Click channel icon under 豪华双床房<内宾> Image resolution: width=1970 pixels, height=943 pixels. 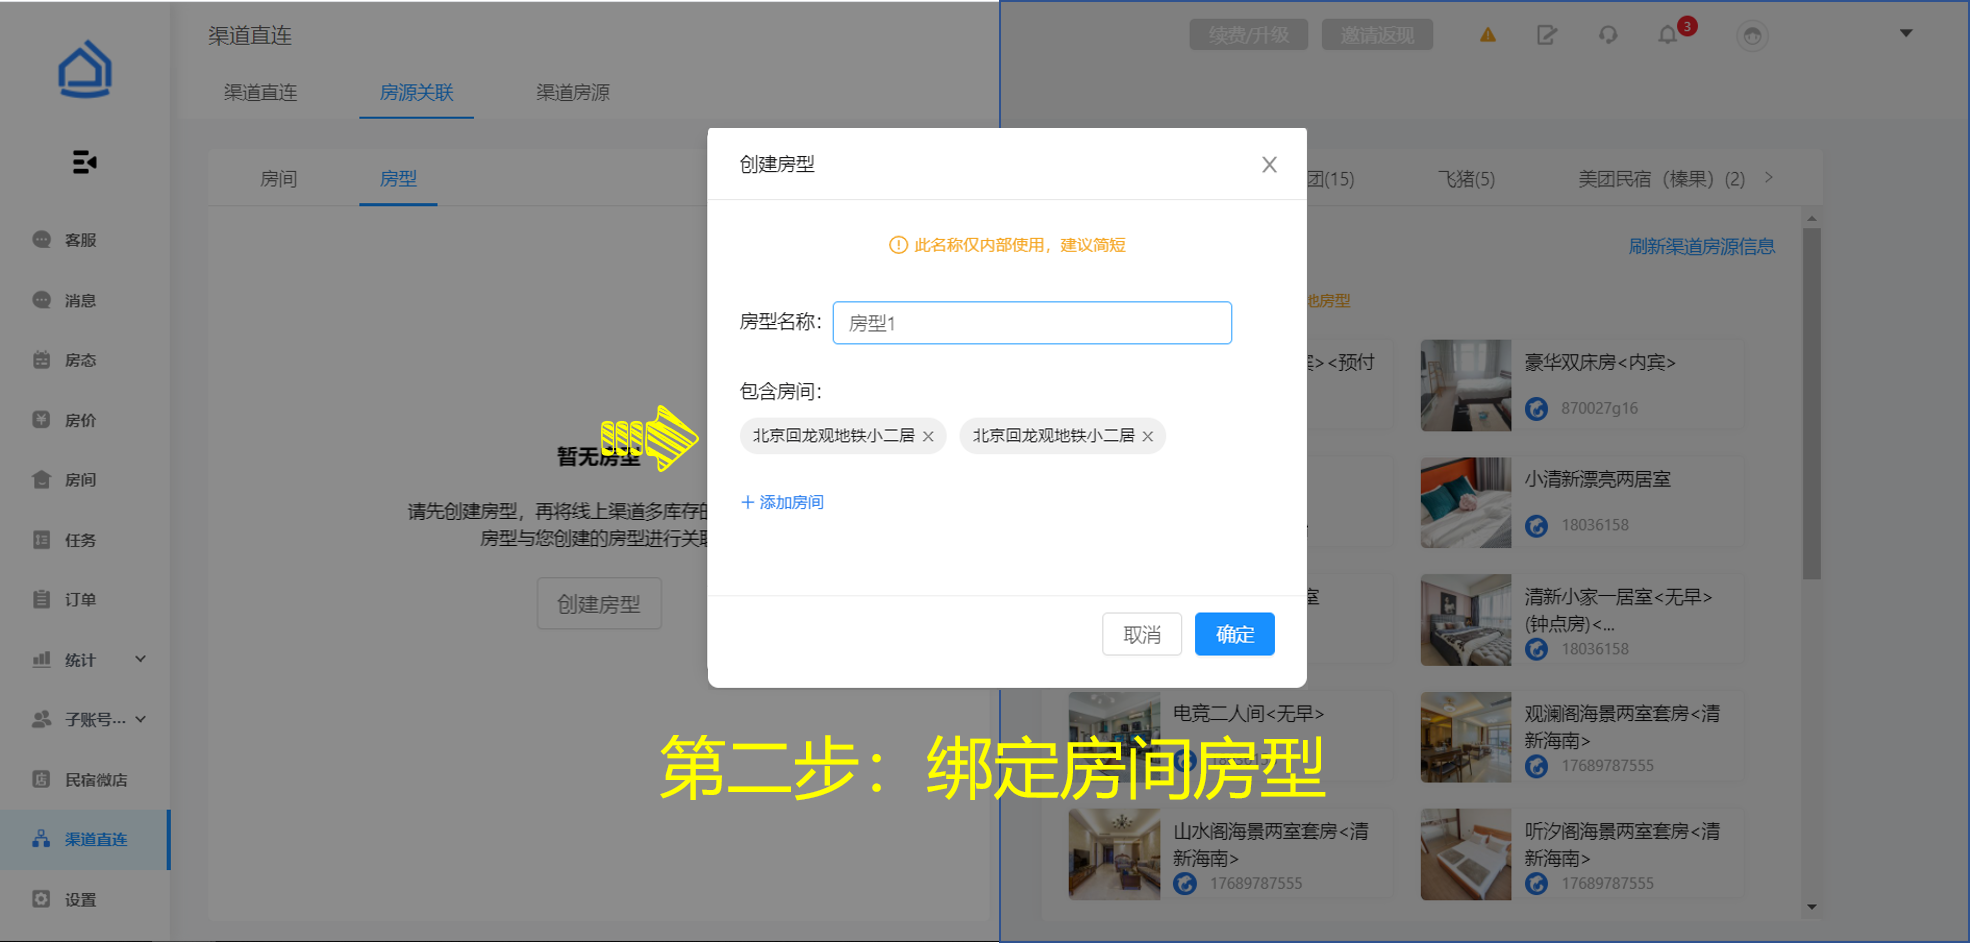(1537, 409)
